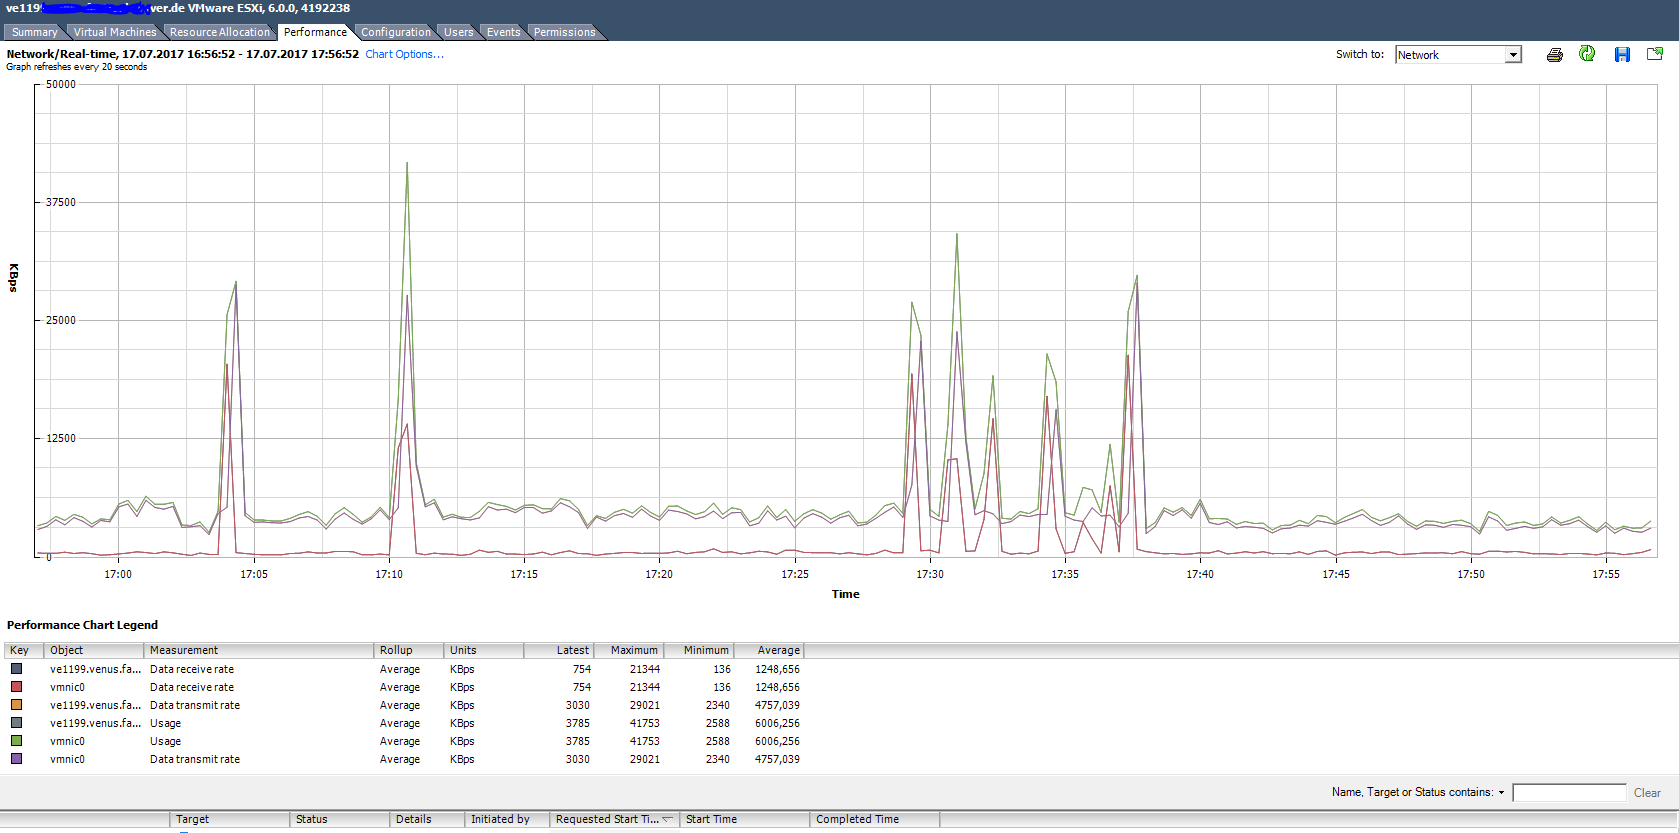Click the green vmnic0 Usage color key
Screen dimensions: 1679x833
click(16, 741)
